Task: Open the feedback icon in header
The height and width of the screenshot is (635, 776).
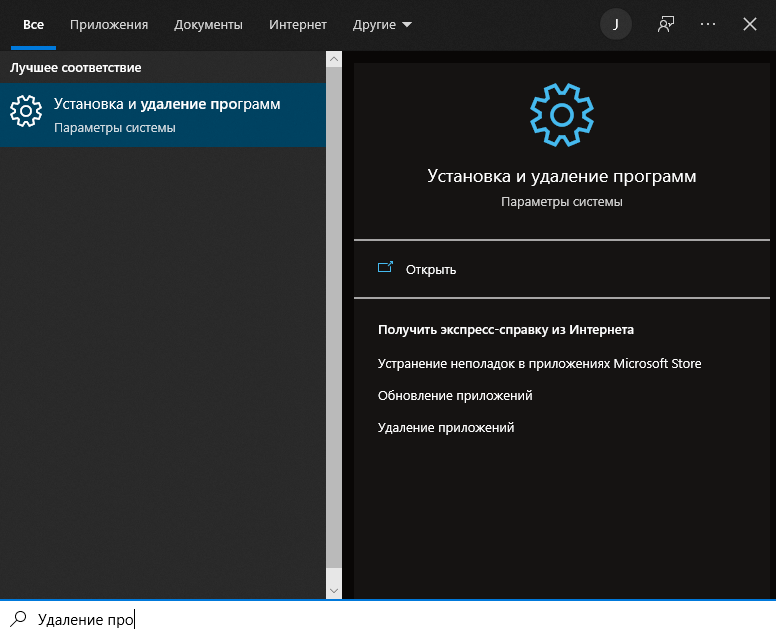Action: tap(666, 24)
